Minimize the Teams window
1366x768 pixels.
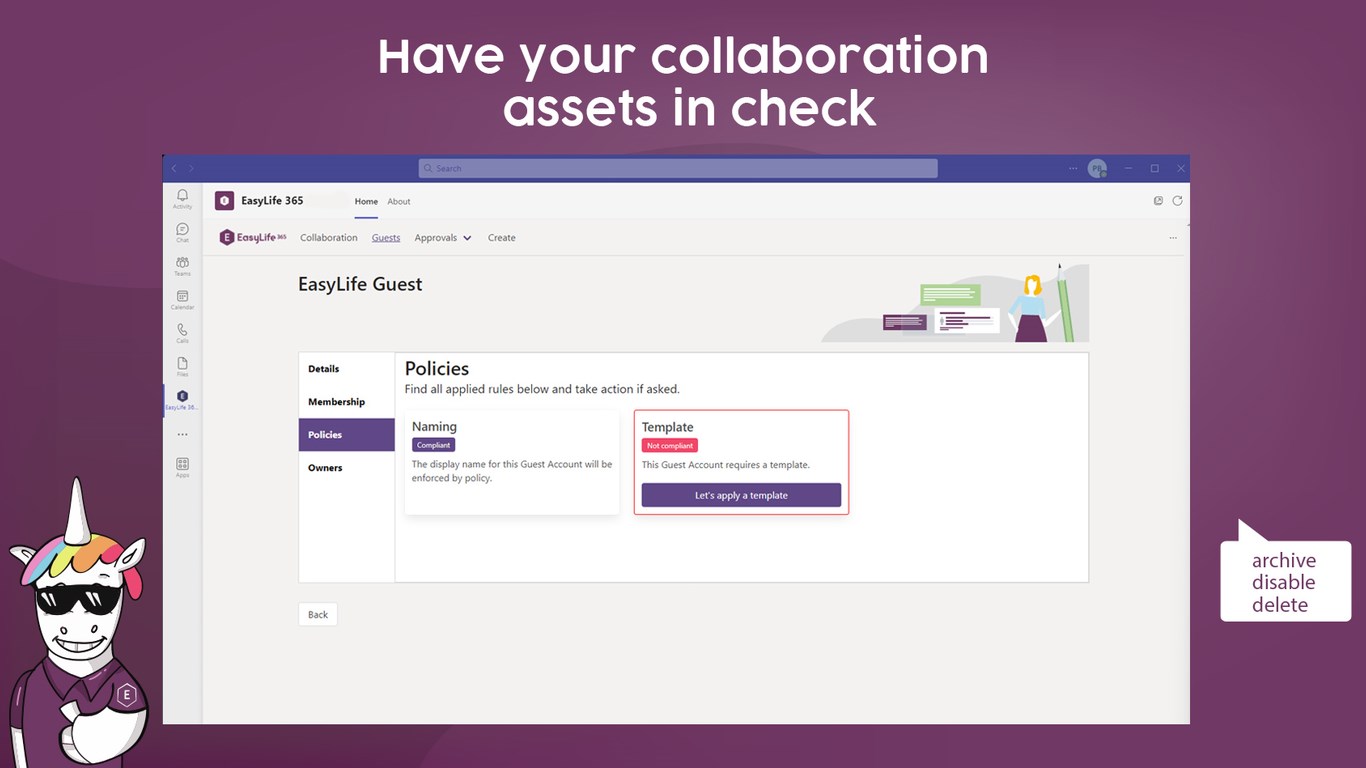(1128, 168)
